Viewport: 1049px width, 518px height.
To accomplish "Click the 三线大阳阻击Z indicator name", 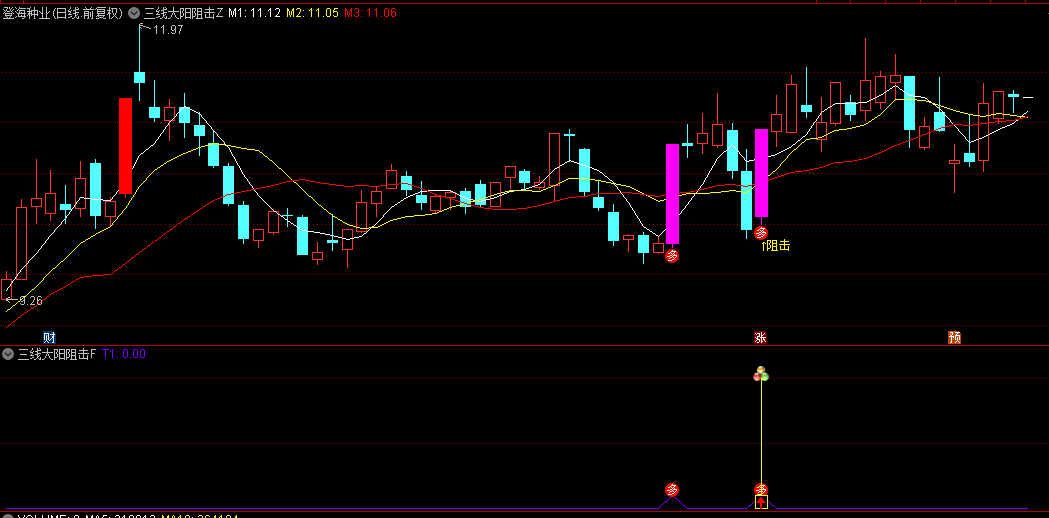I will [x=184, y=13].
